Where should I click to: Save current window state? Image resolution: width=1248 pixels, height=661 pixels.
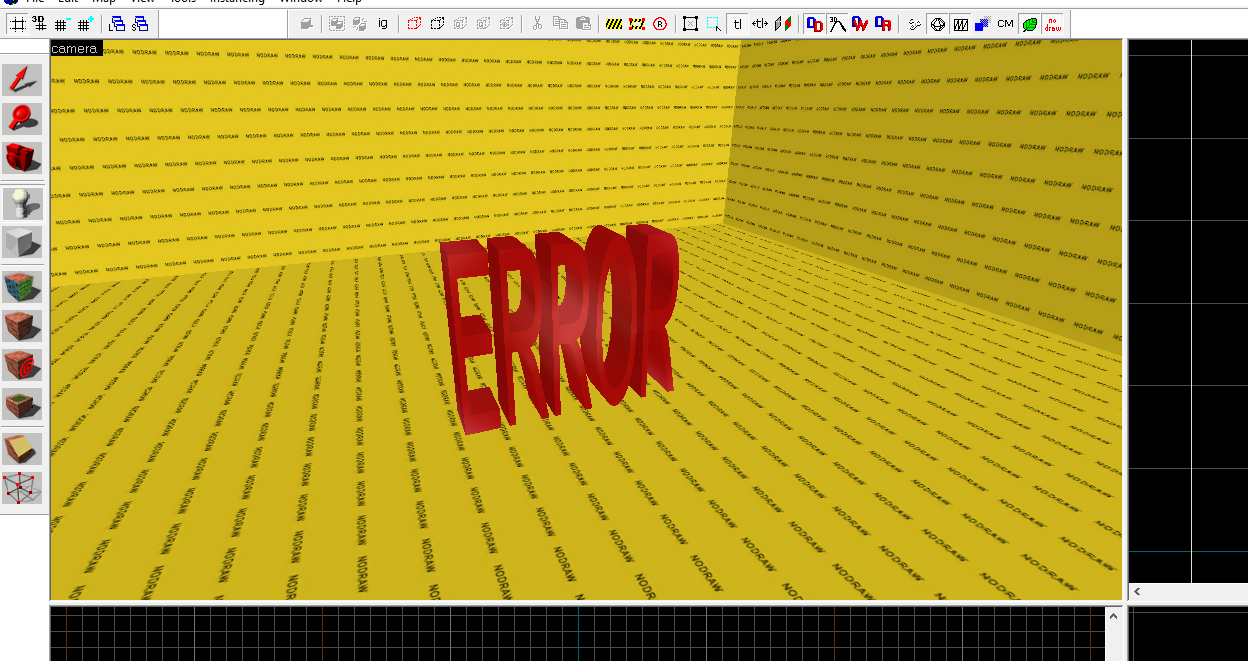(x=140, y=24)
